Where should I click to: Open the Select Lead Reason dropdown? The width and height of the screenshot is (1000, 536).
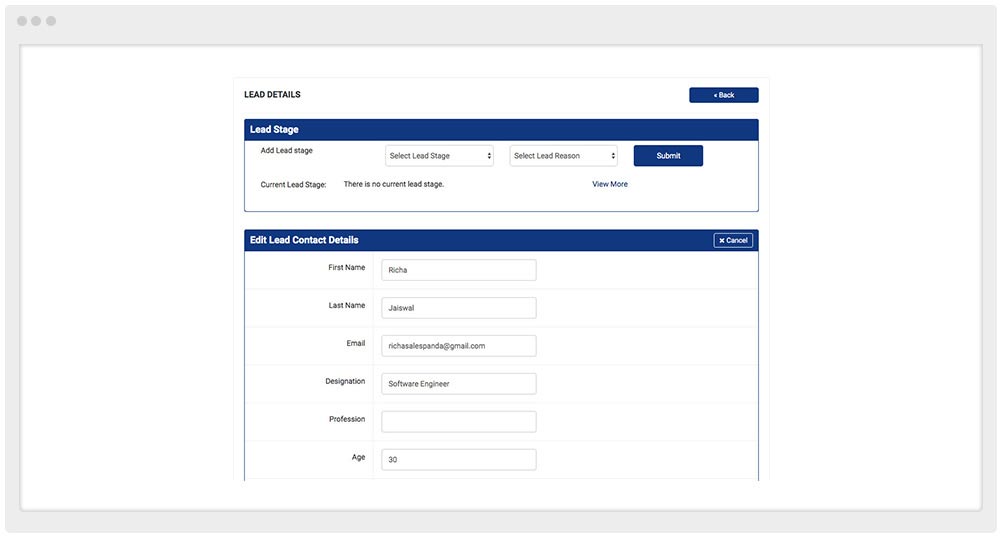click(563, 156)
